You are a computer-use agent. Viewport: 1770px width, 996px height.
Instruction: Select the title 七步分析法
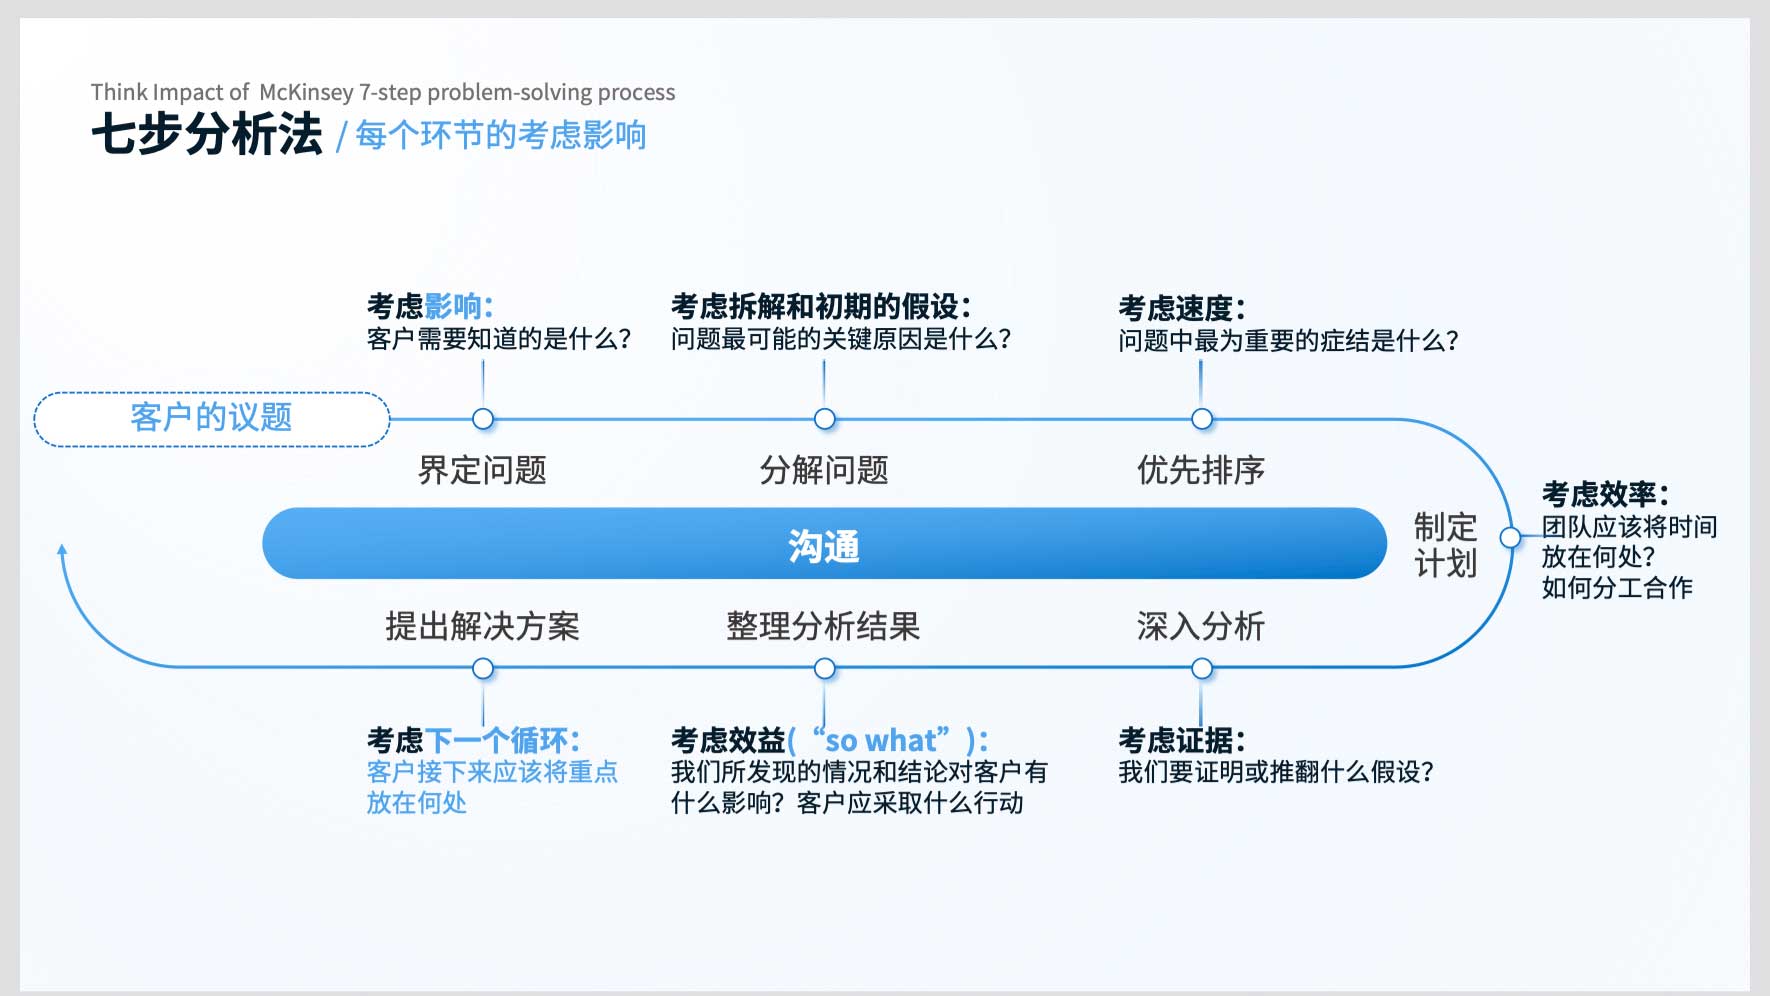pos(207,134)
